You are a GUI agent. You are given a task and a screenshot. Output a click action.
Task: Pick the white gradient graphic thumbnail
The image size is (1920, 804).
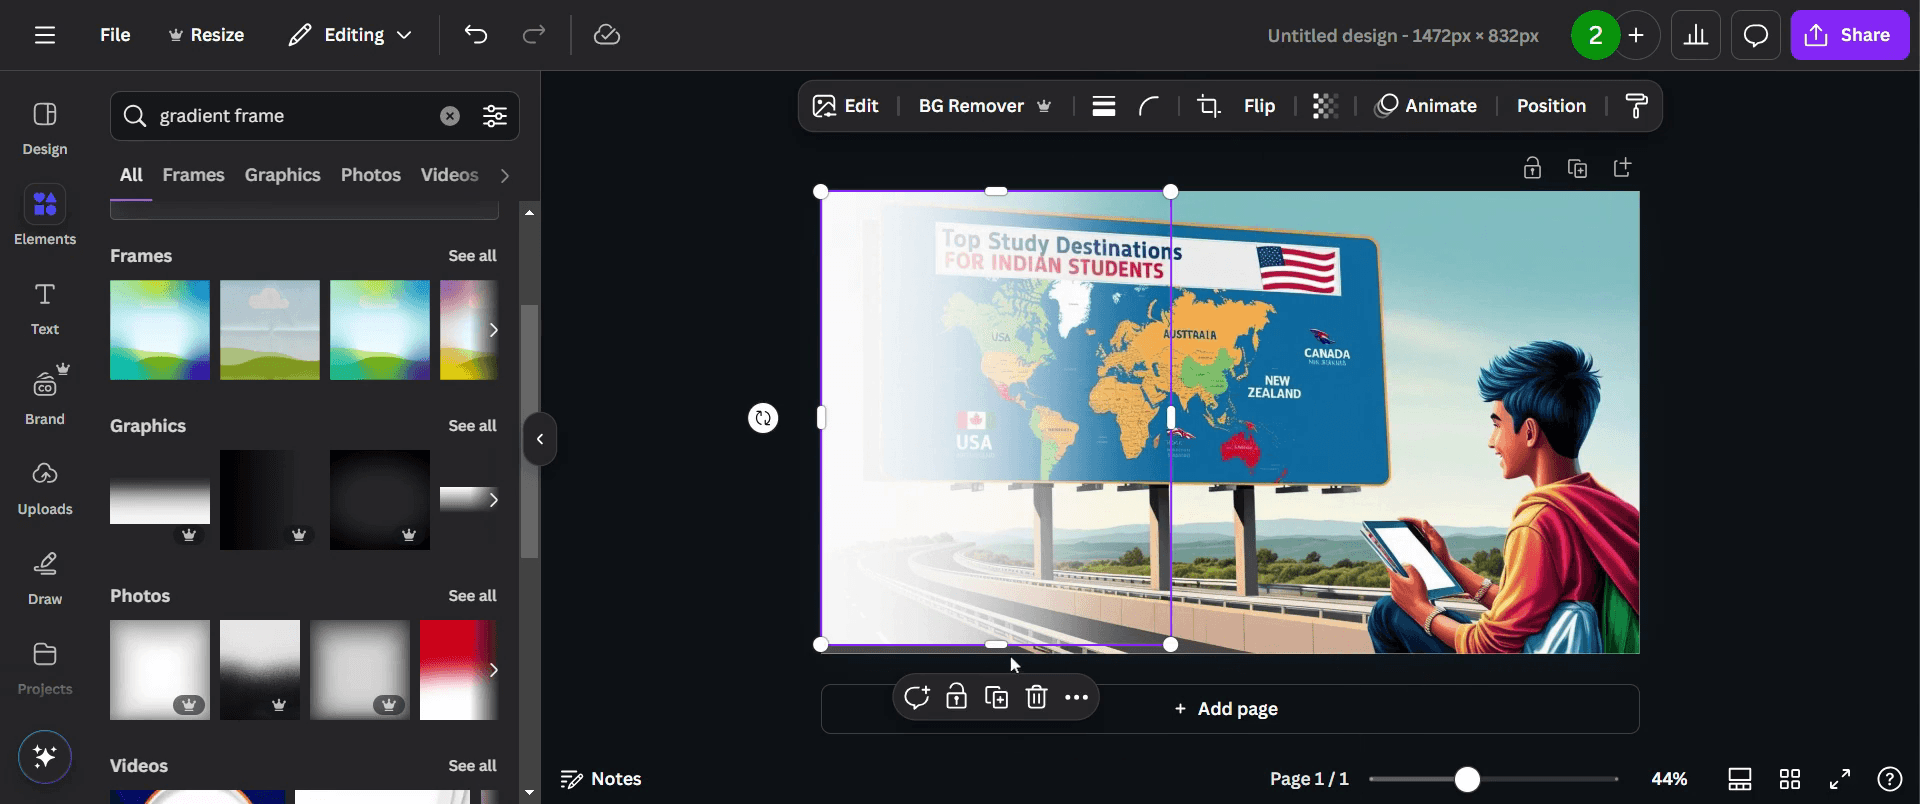[160, 500]
